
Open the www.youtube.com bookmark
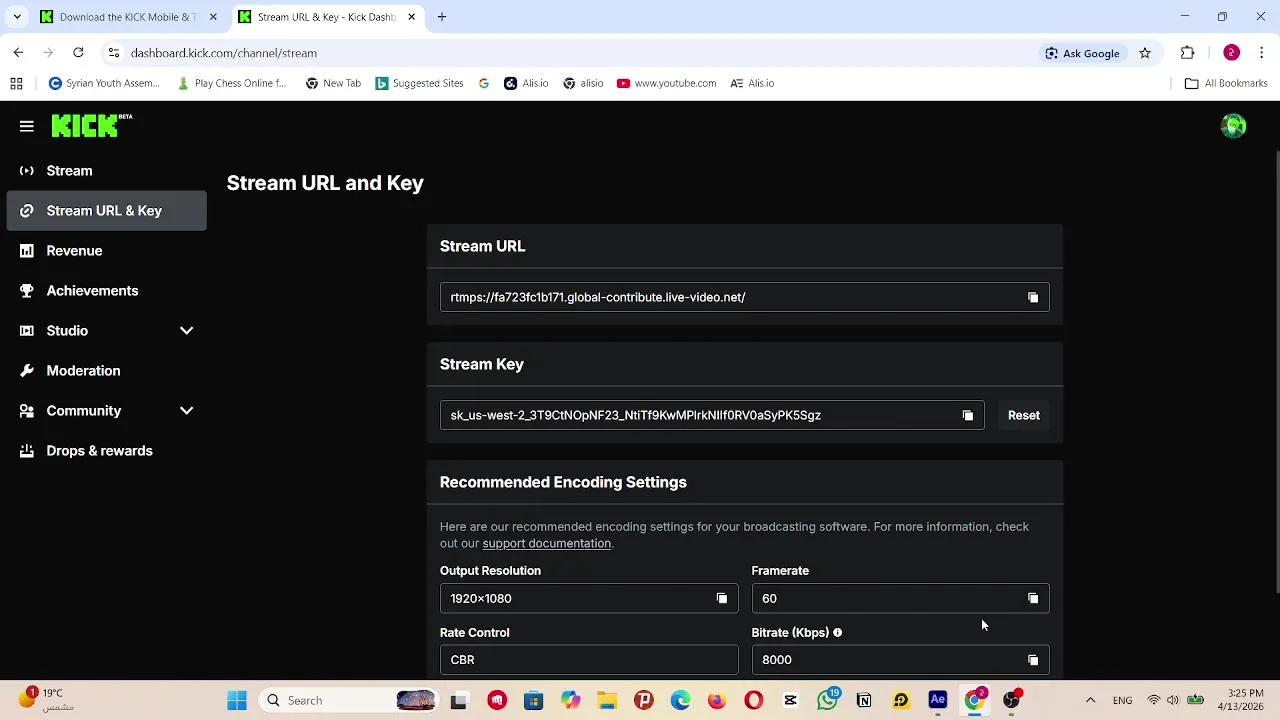(666, 83)
